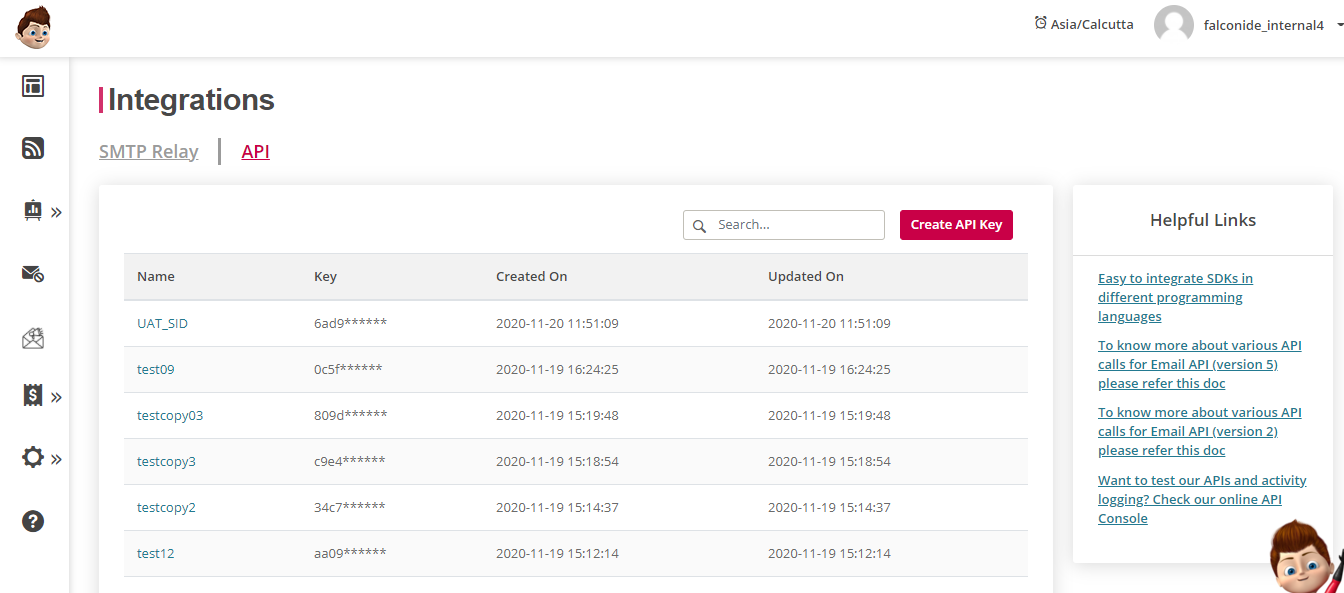
Task: Open the dashboard layout icon in sidebar
Action: point(33,86)
